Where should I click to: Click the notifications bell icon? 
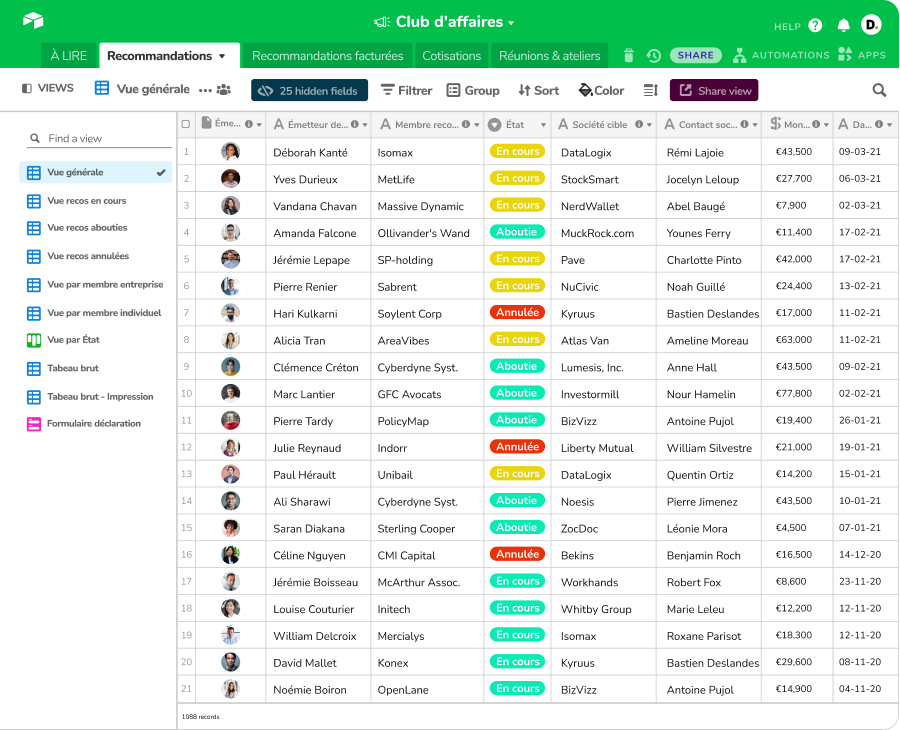[x=843, y=25]
